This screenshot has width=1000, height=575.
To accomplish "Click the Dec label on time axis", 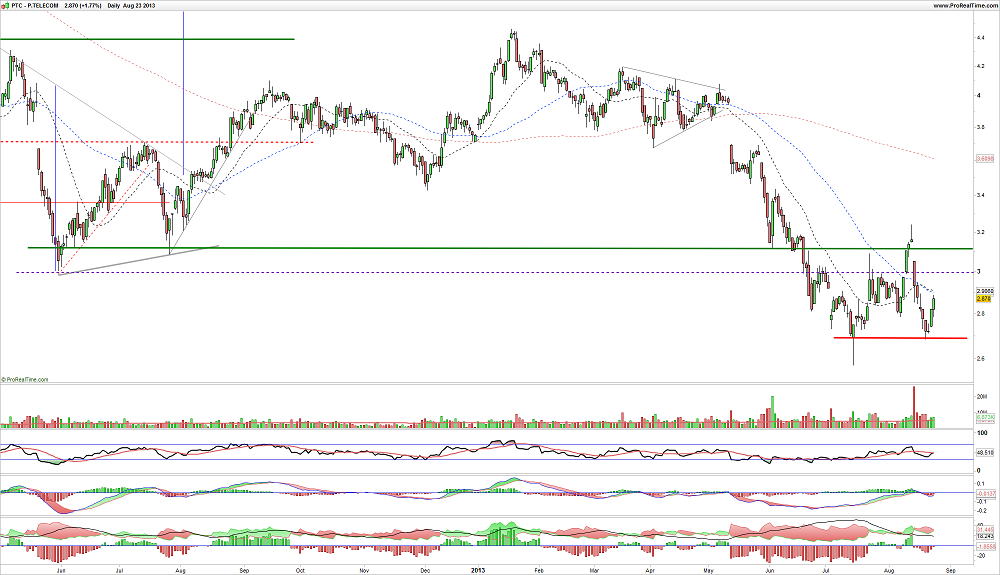I will pyautogui.click(x=424, y=569).
